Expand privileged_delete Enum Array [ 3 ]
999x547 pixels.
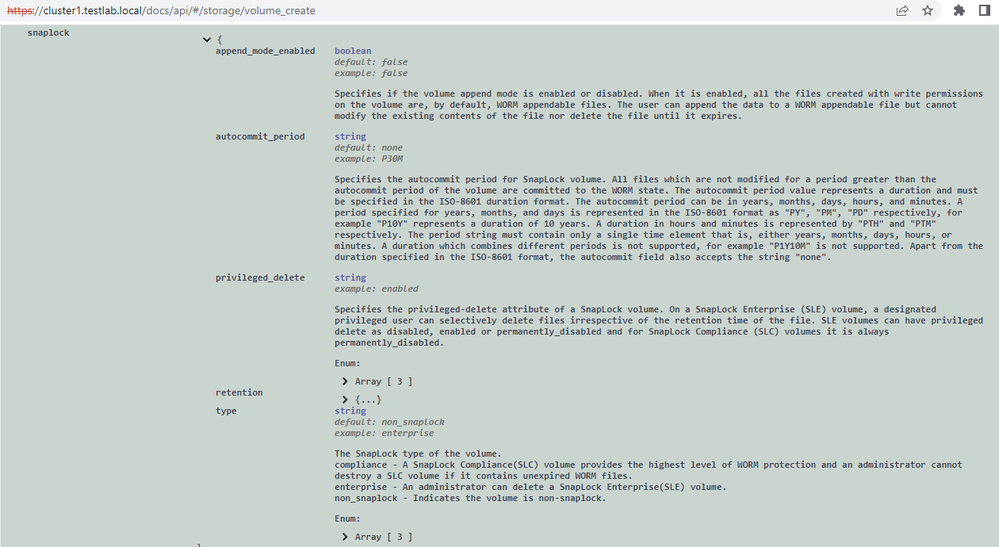point(377,381)
